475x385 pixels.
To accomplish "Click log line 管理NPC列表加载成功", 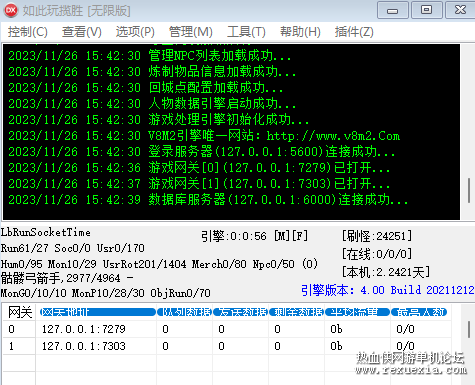I will pos(150,55).
